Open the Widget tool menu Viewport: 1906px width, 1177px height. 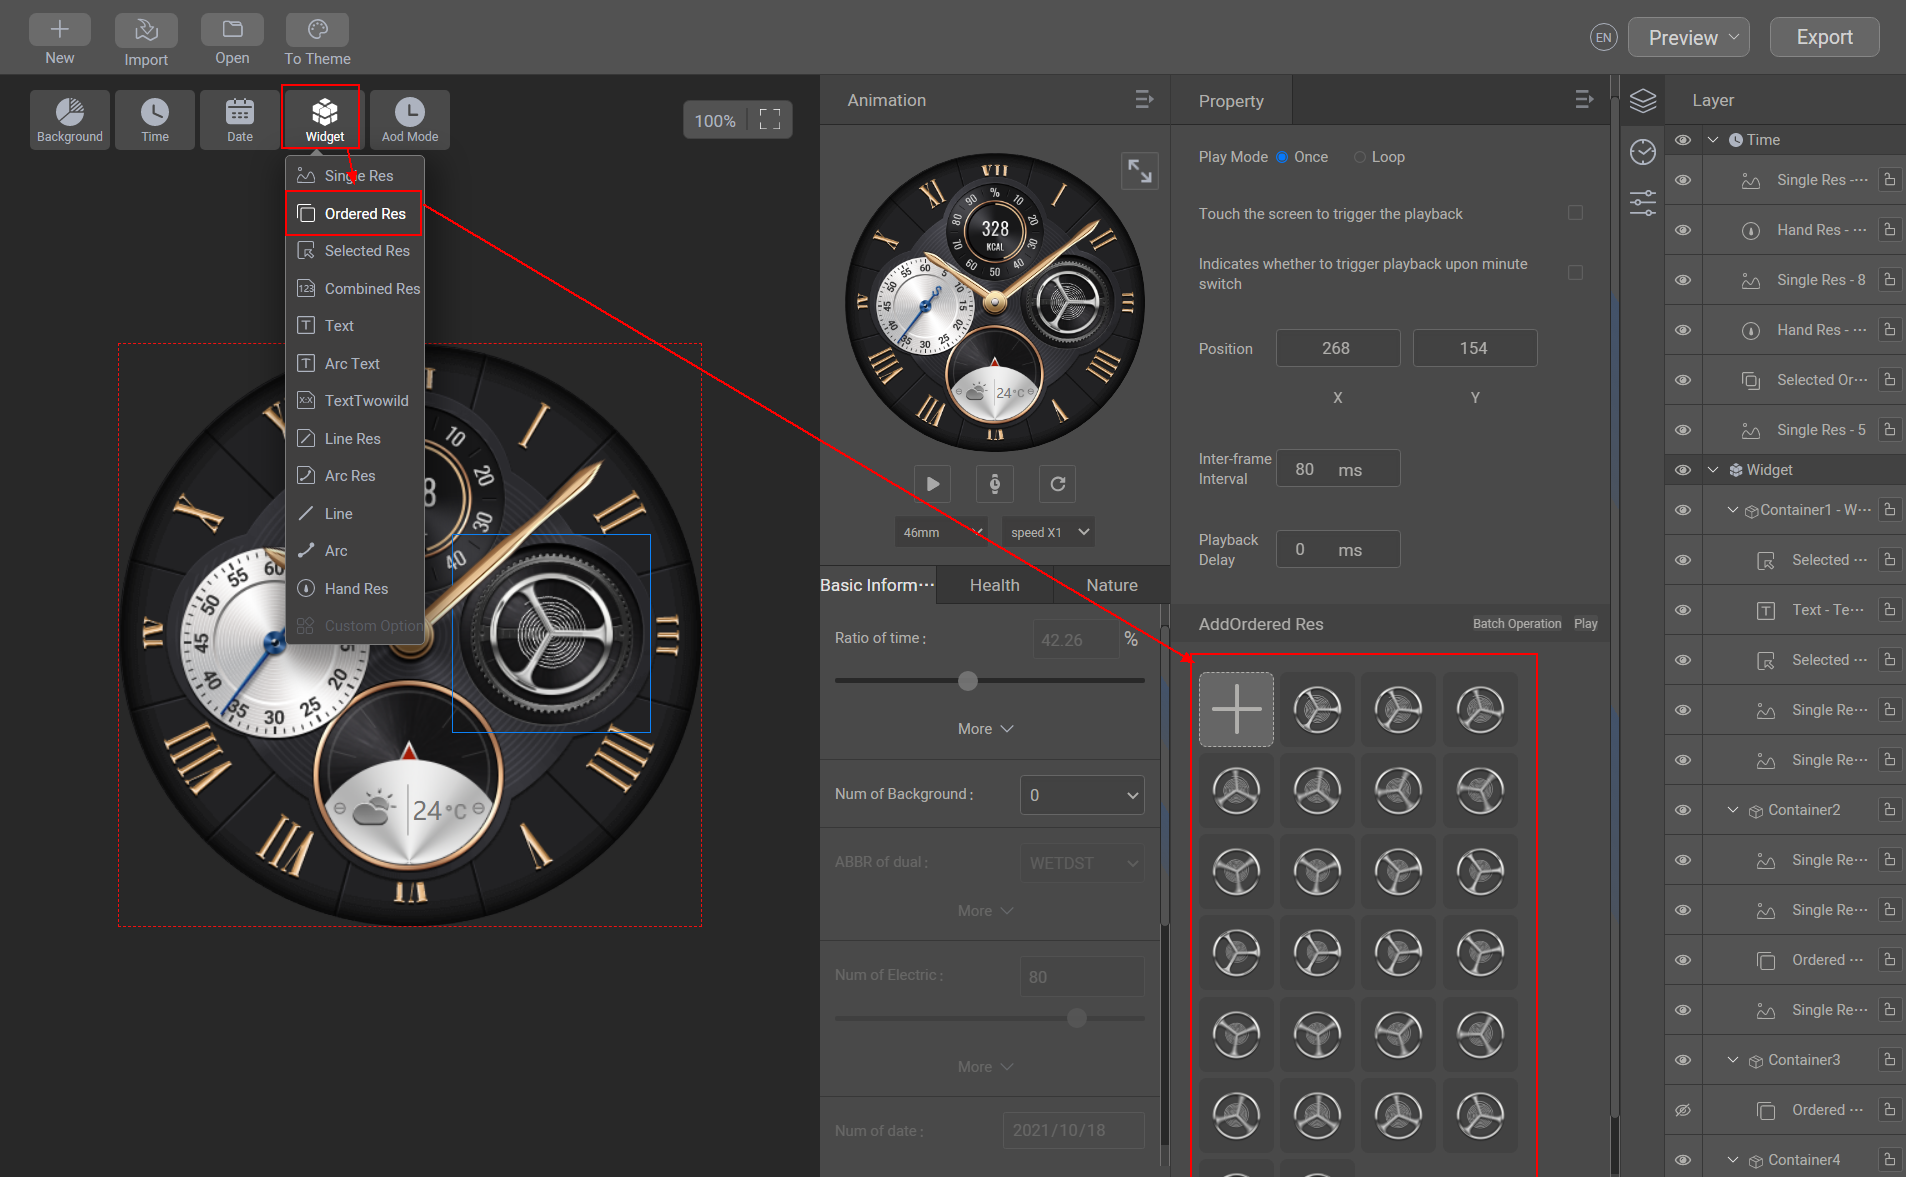click(325, 120)
